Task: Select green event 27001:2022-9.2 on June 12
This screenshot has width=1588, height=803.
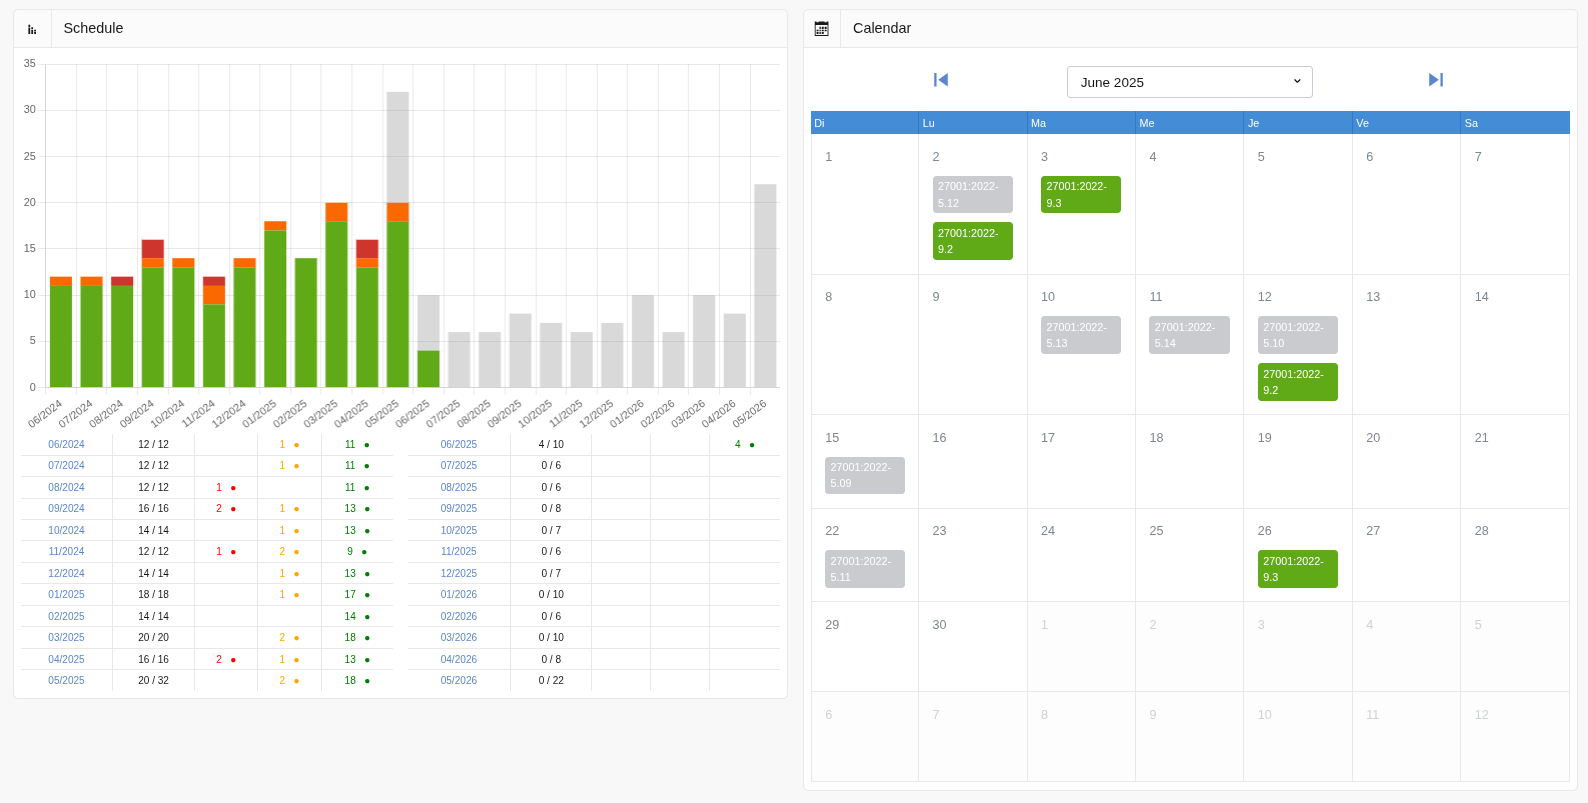Action: (x=1298, y=382)
